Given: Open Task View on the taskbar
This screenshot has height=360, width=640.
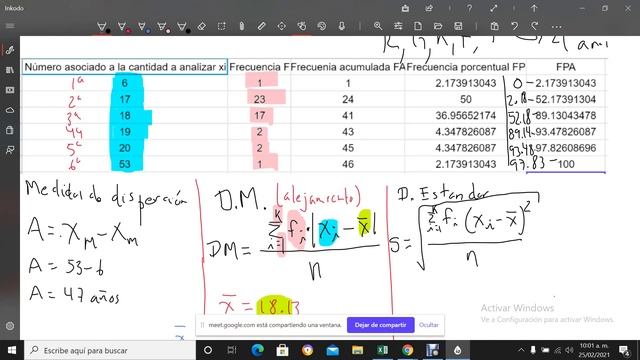Looking at the screenshot, I should (x=232, y=350).
